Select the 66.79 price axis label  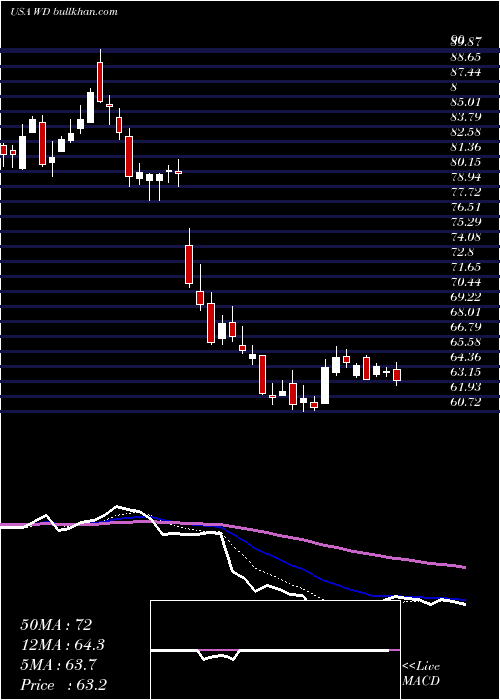[x=465, y=327]
